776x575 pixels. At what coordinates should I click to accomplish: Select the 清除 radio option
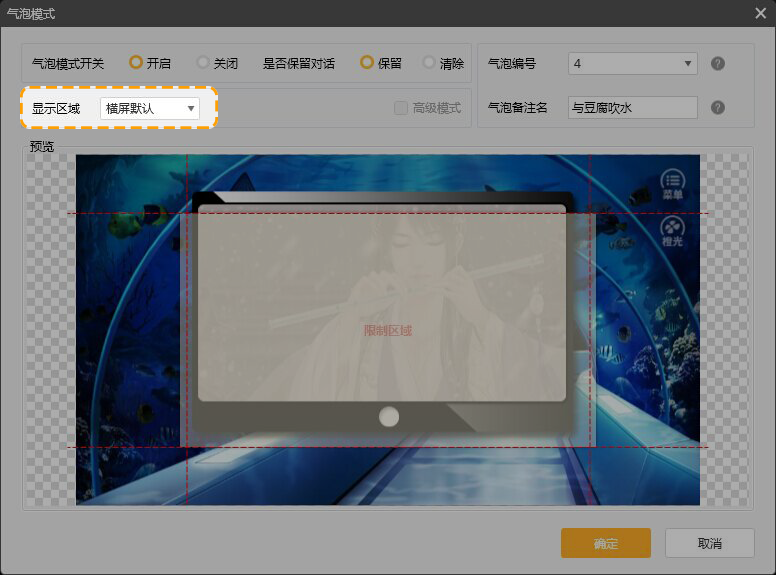coord(429,62)
